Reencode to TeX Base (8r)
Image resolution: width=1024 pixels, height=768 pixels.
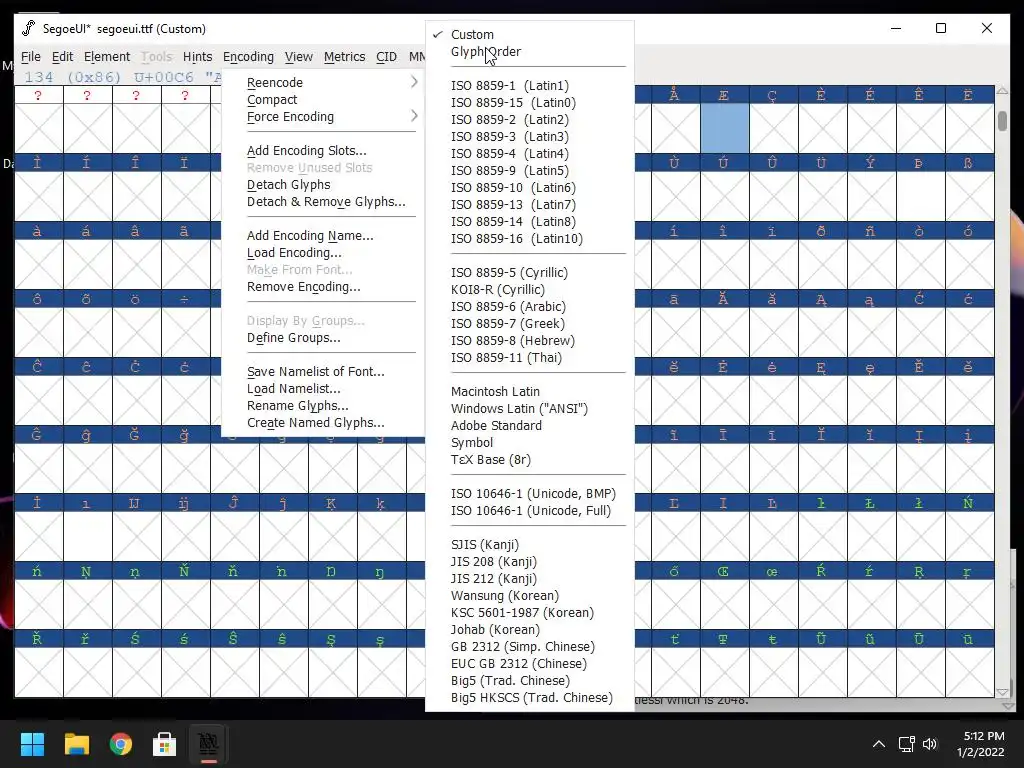pos(490,459)
